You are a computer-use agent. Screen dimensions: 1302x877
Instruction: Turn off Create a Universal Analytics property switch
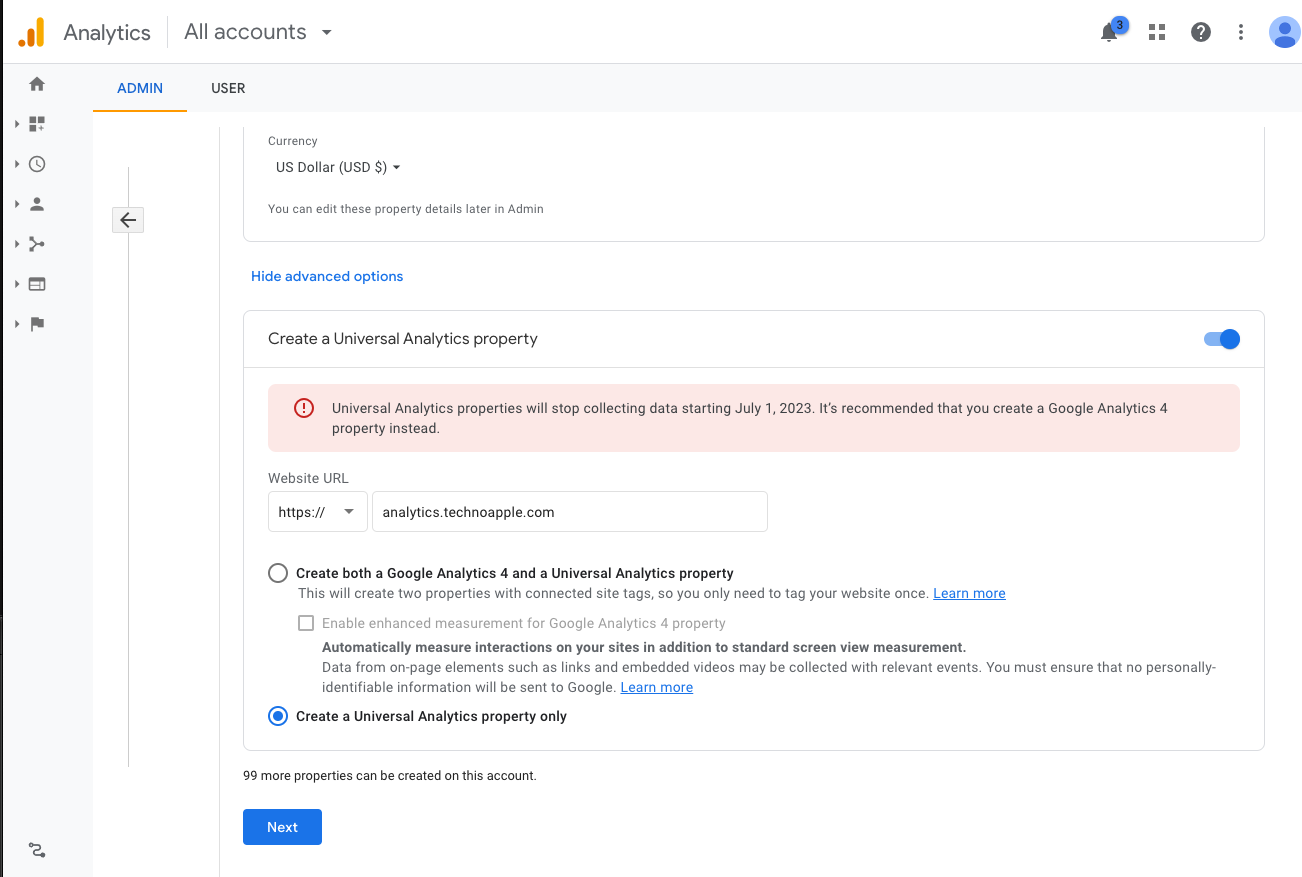1222,339
